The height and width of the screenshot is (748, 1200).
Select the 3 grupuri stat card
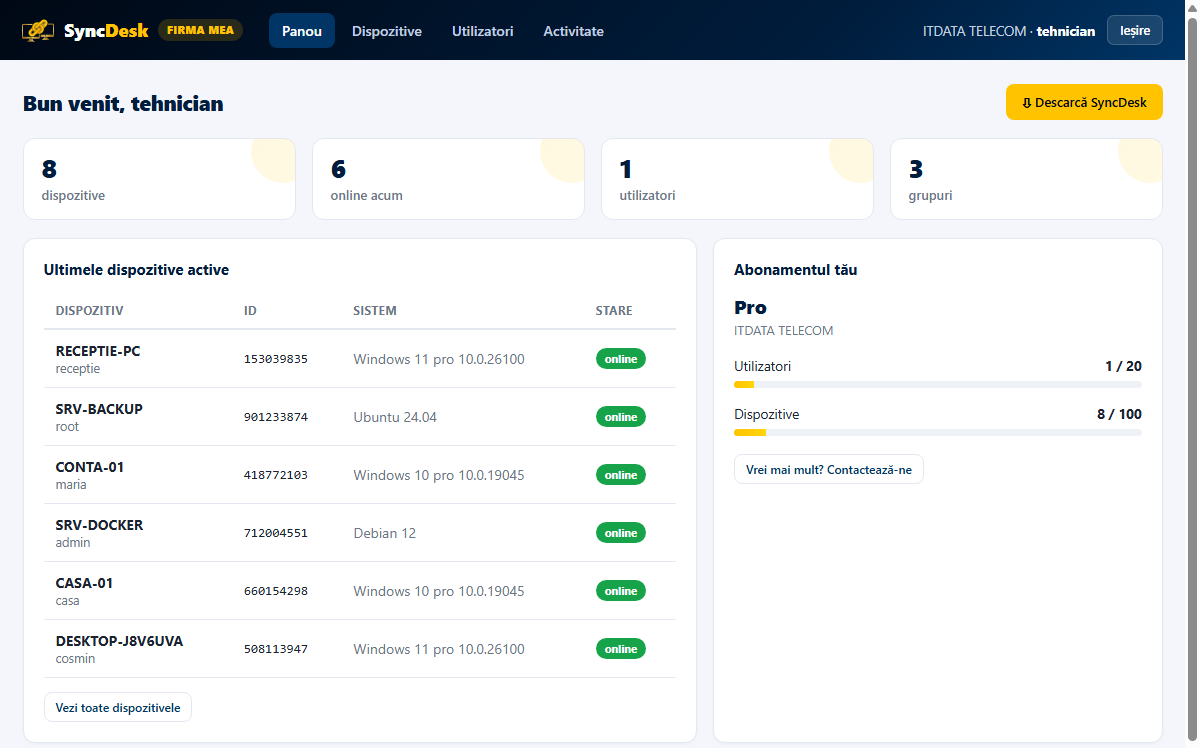pyautogui.click(x=1026, y=179)
